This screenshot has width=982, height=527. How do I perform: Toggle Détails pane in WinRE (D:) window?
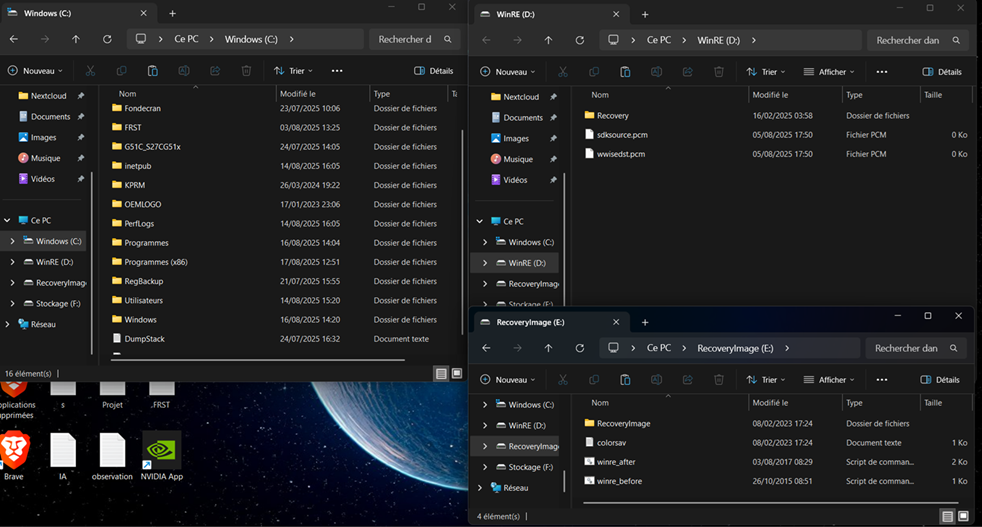coord(942,72)
